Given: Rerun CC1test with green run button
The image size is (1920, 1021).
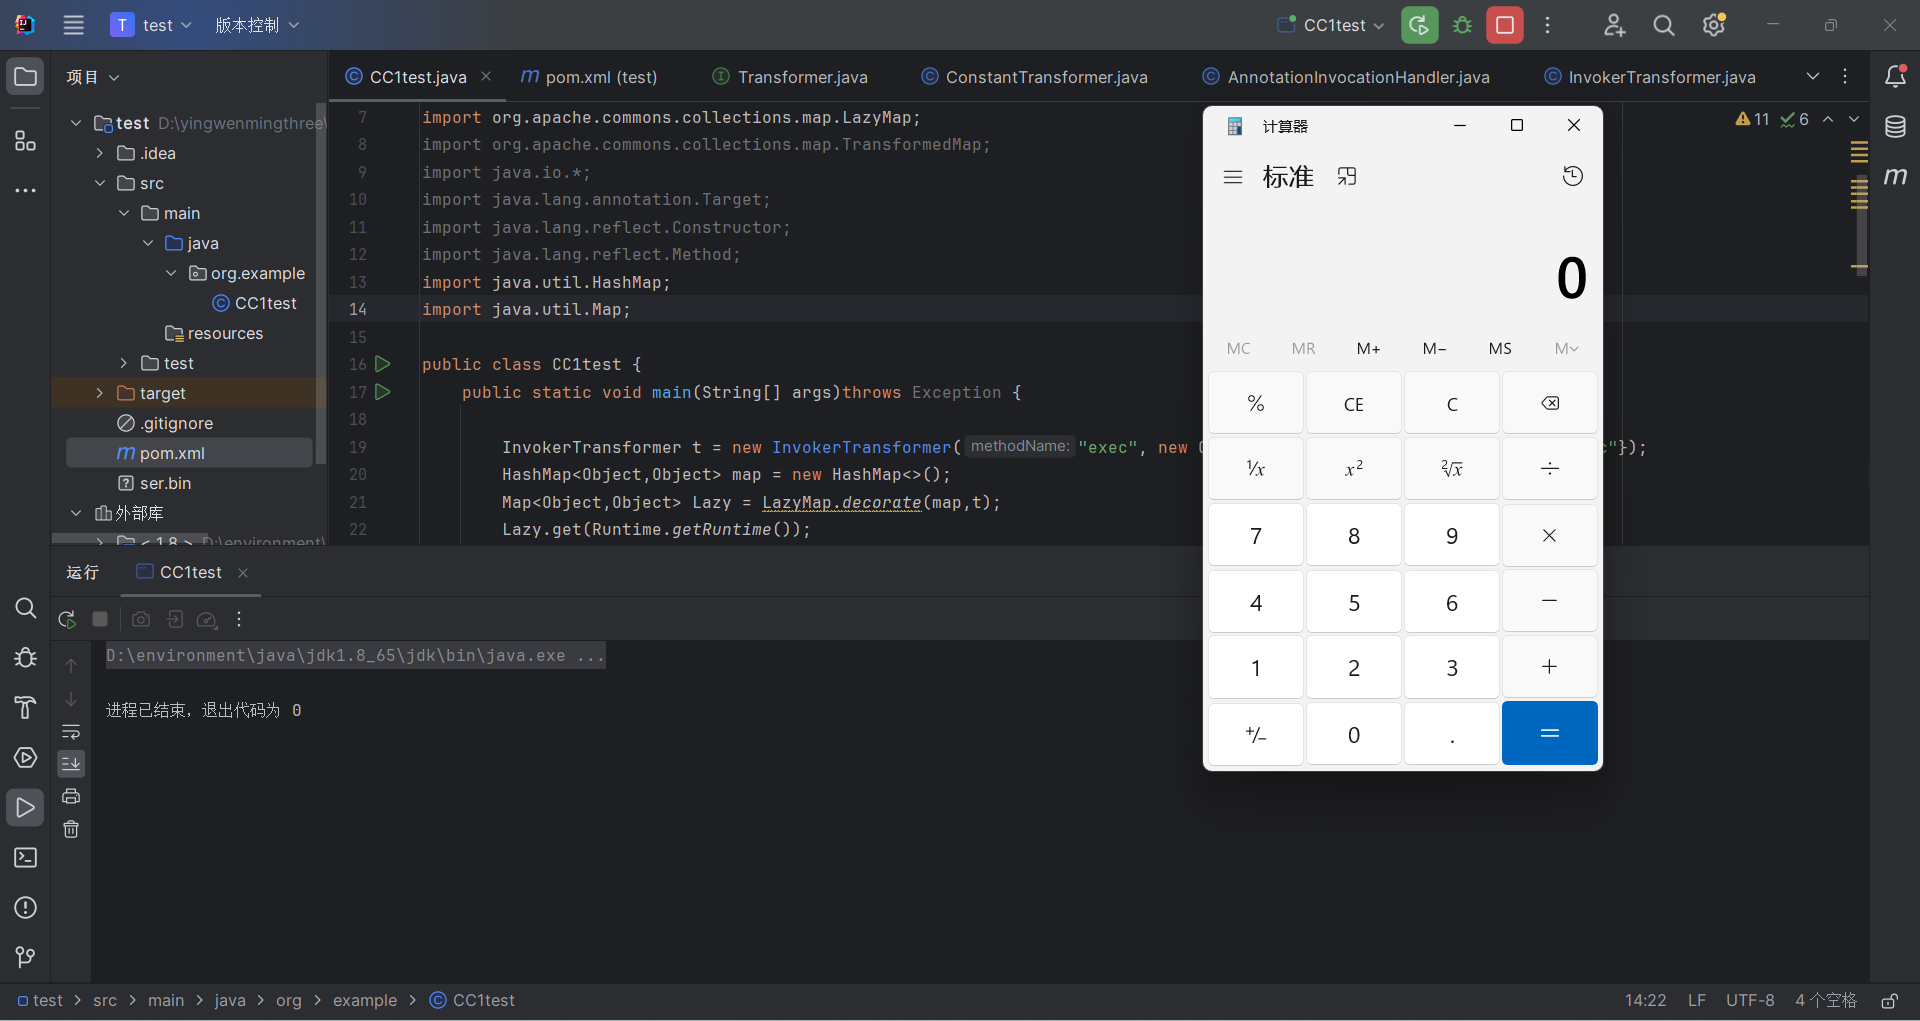Looking at the screenshot, I should tap(1419, 25).
